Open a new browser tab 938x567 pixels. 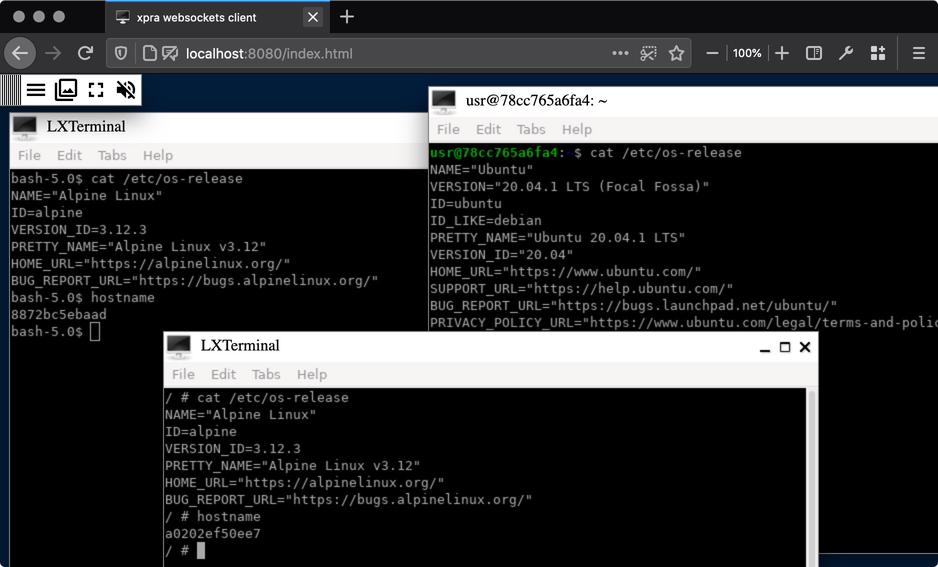click(x=346, y=17)
